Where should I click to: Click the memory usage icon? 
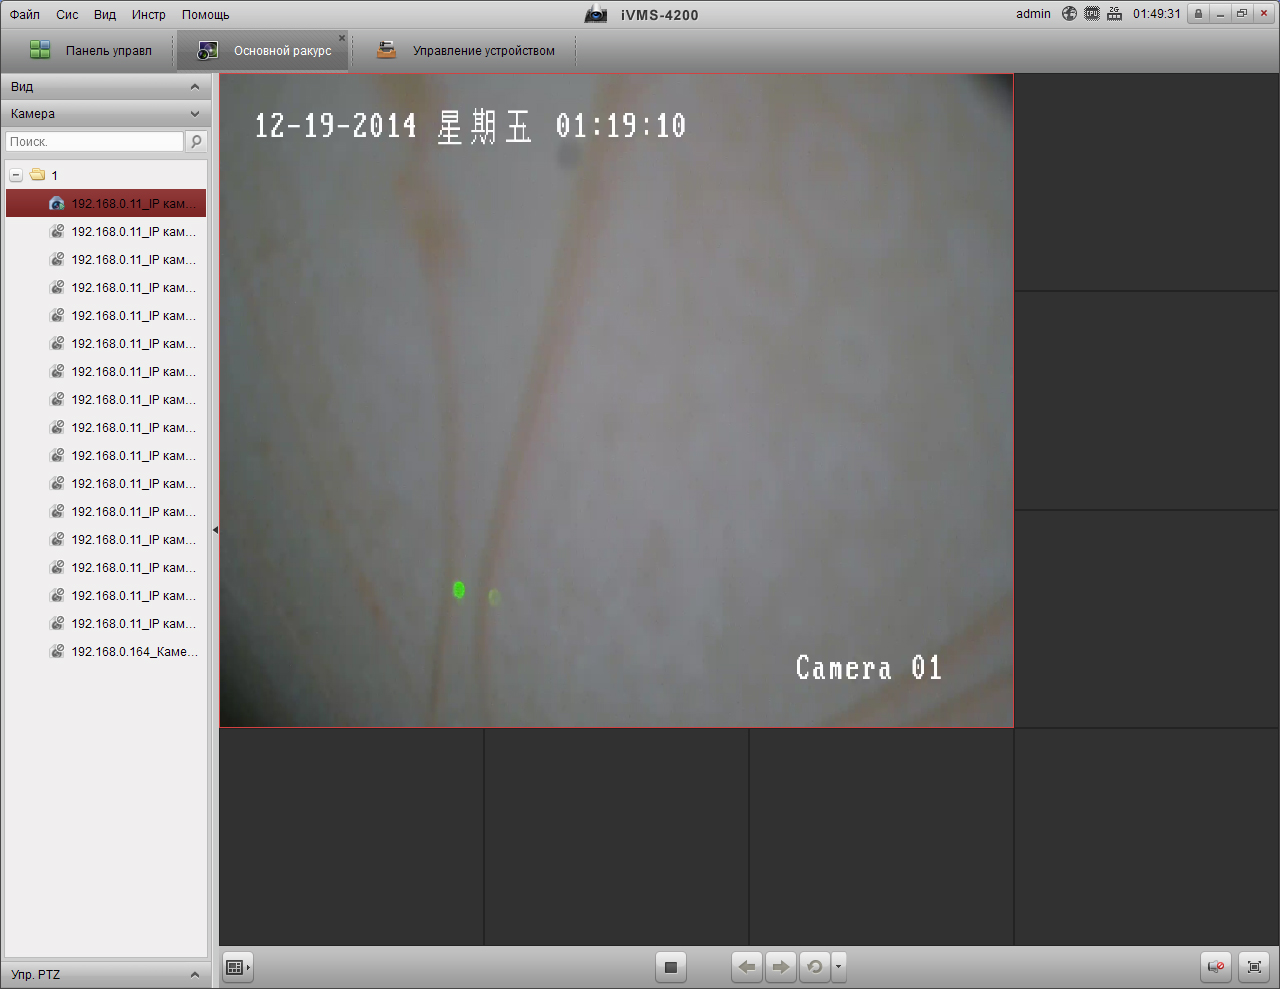pyautogui.click(x=1114, y=14)
